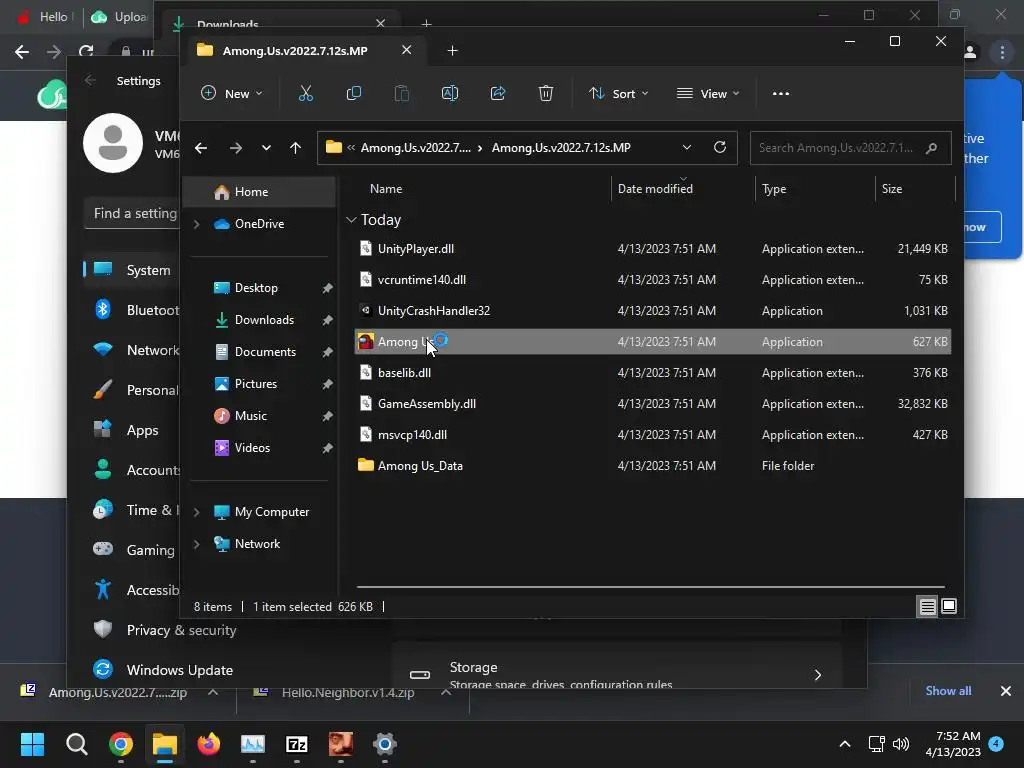1024x768 pixels.
Task: Click the clock and date in taskbar
Action: coord(953,744)
